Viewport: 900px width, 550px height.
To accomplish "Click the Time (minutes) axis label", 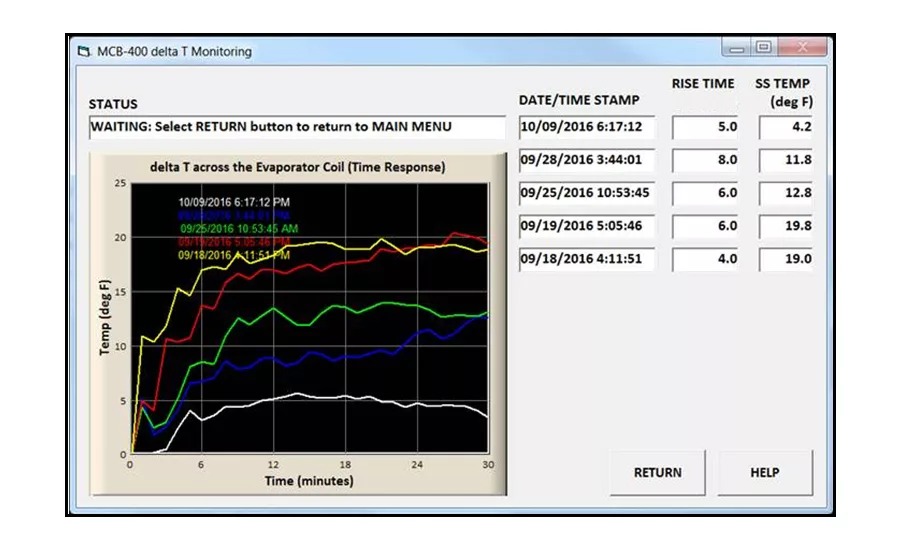I will tap(309, 481).
